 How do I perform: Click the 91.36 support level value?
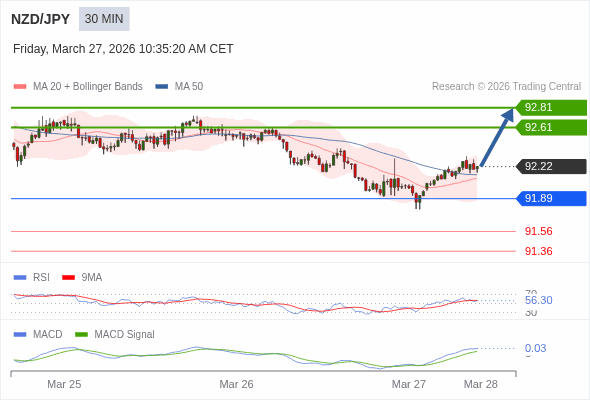(539, 251)
